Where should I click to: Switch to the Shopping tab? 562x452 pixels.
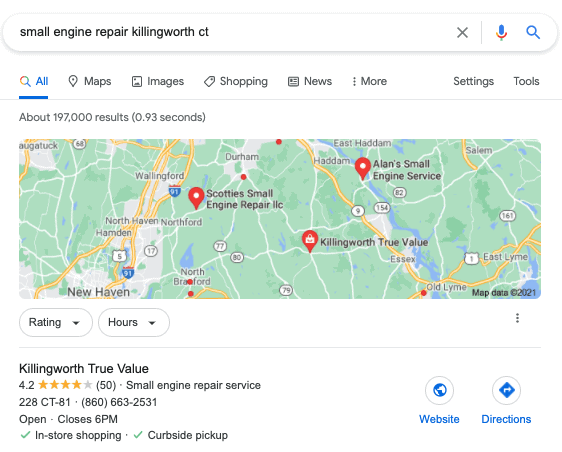236,81
